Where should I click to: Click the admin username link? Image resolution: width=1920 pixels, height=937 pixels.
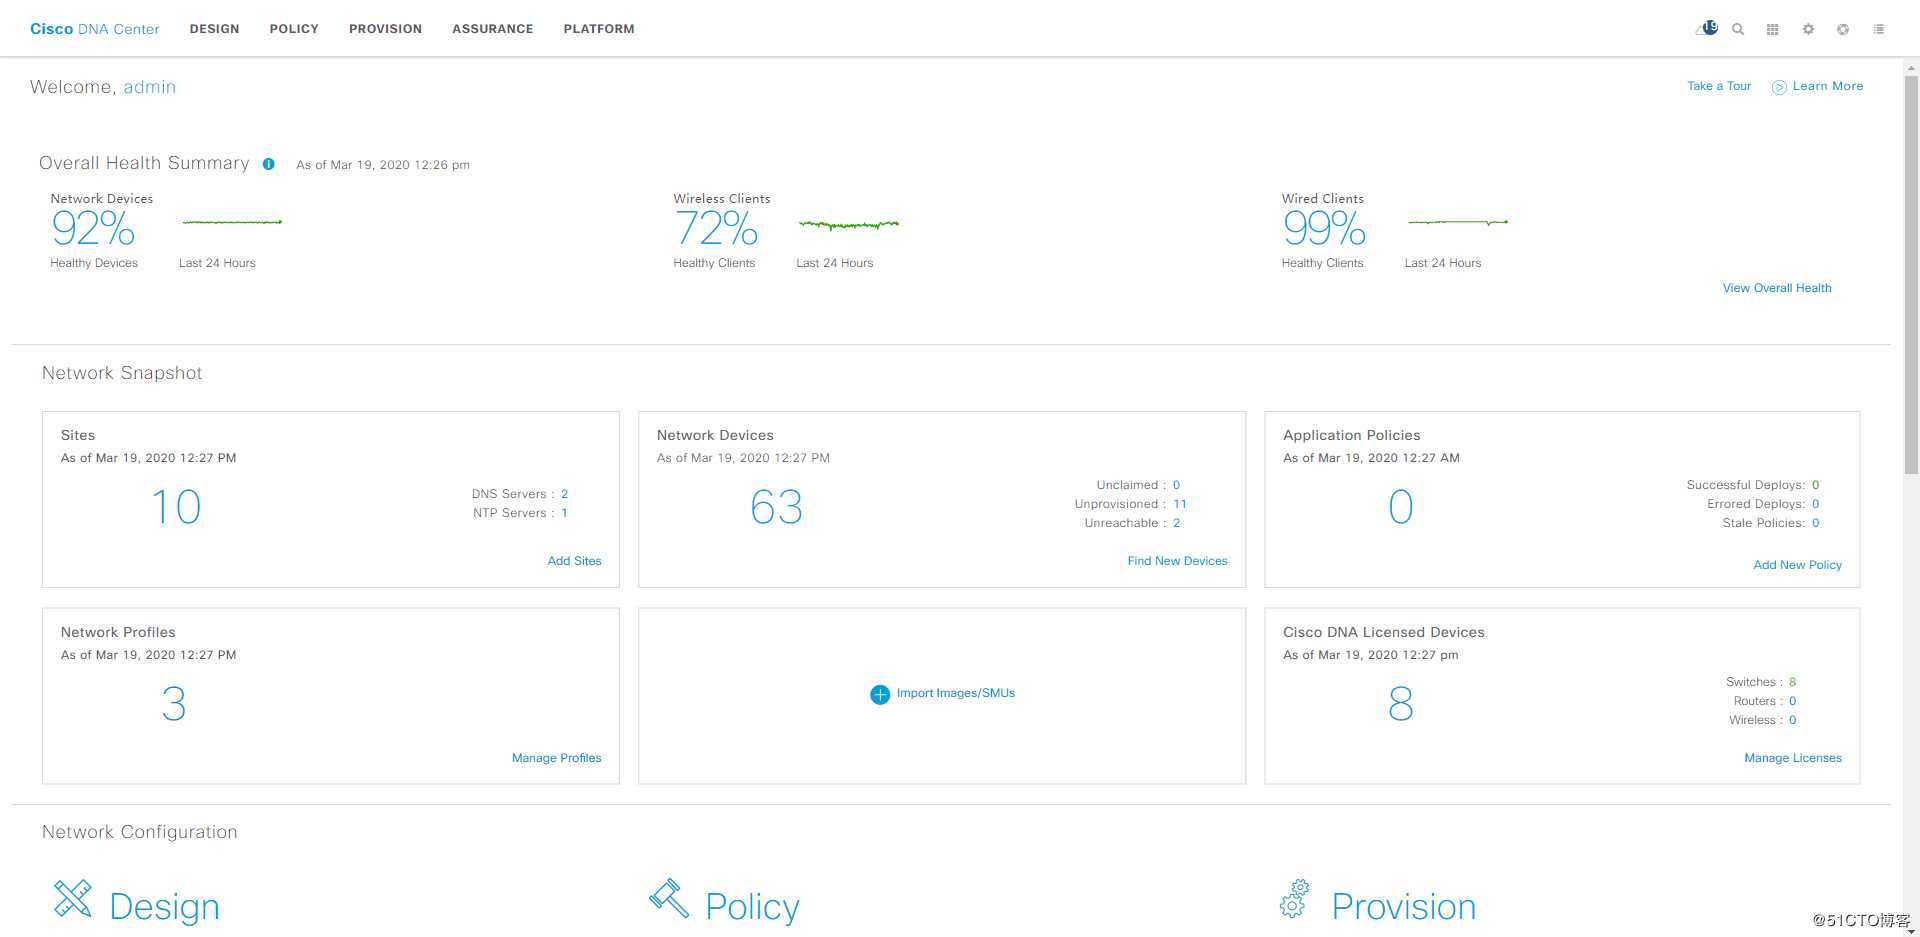(x=150, y=87)
